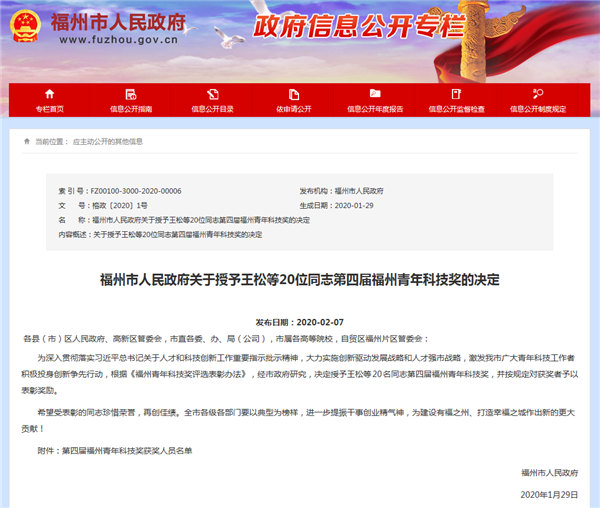The image size is (600, 508).
Task: Go to 信息公开年度报告 menu label
Action: coord(376,109)
